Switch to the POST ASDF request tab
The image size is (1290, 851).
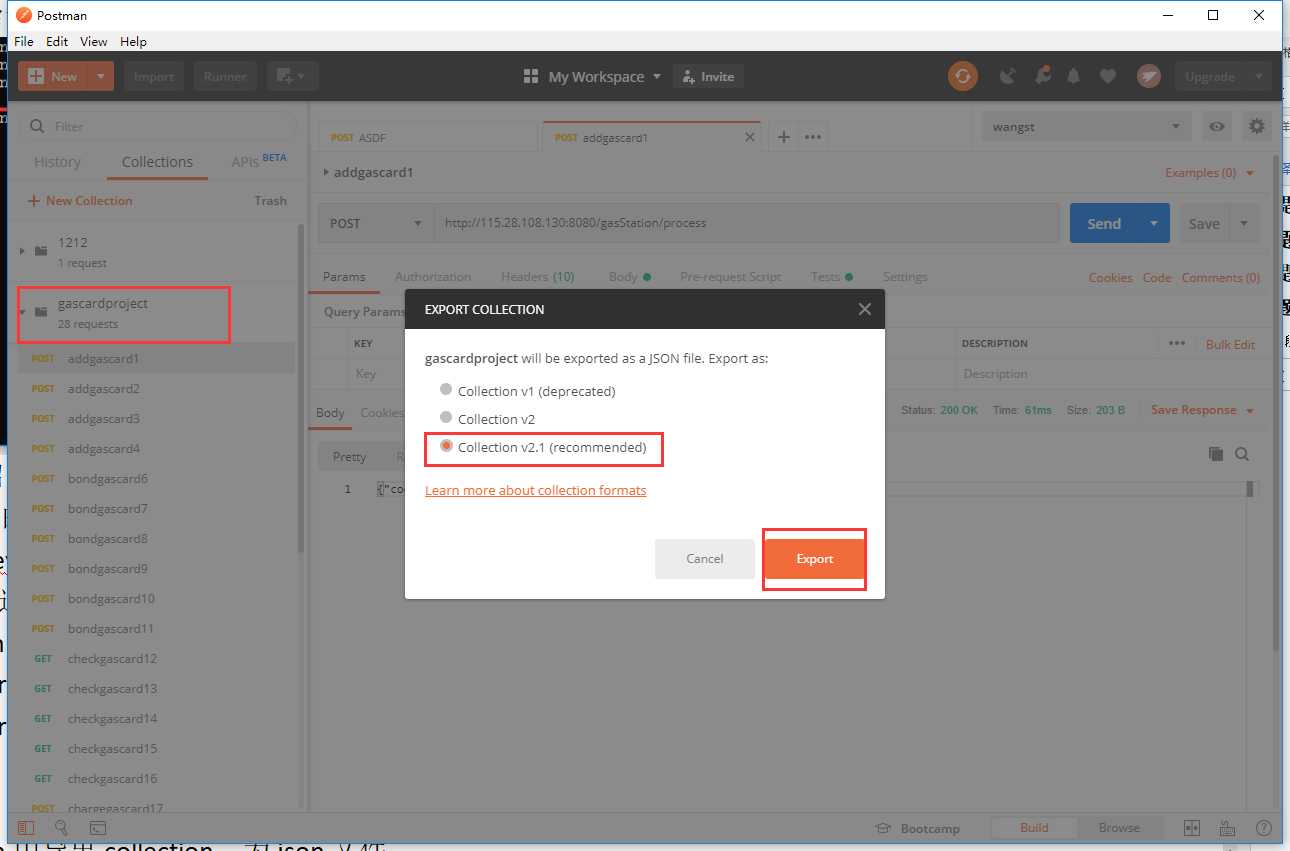click(428, 137)
